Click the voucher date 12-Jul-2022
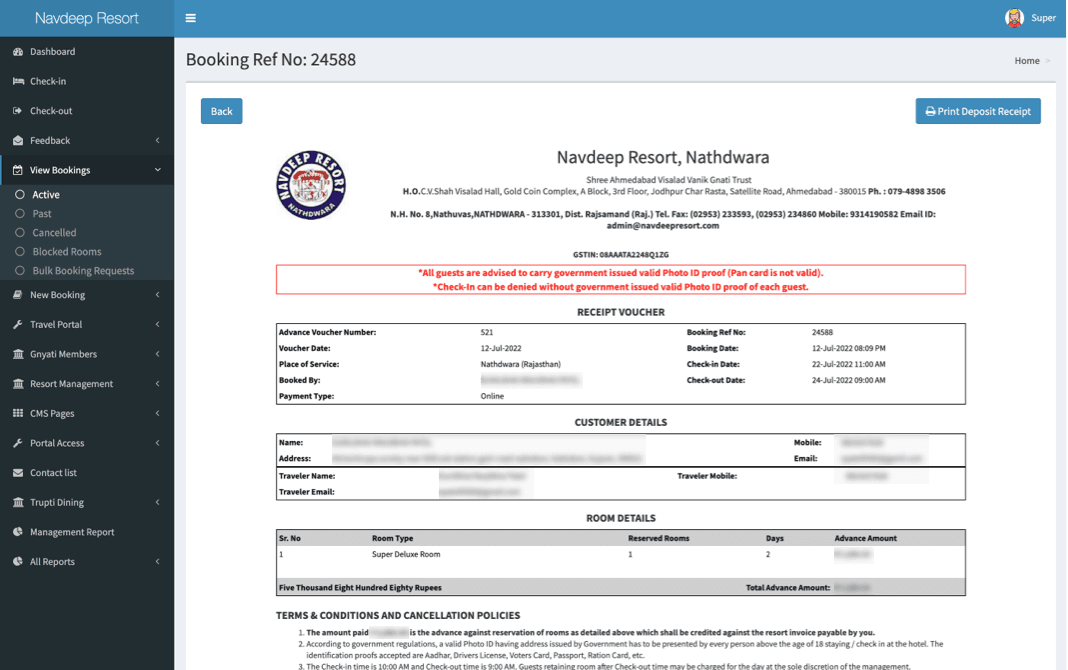Image resolution: width=1068 pixels, height=670 pixels. coord(501,348)
